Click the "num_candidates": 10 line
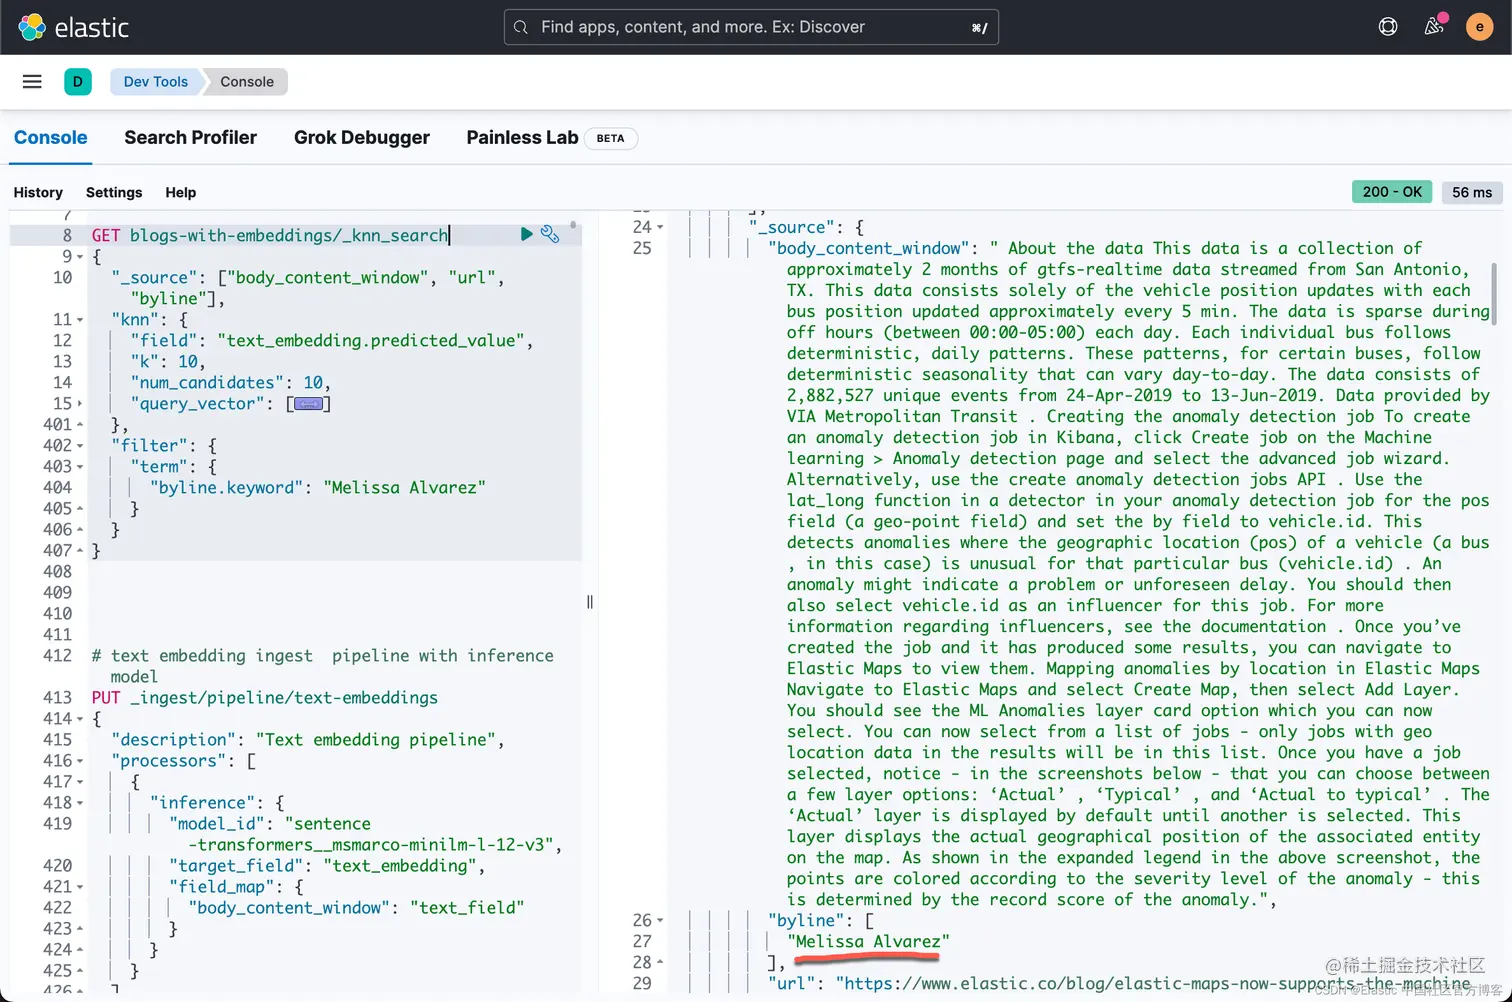The width and height of the screenshot is (1512, 1002). coord(230,383)
